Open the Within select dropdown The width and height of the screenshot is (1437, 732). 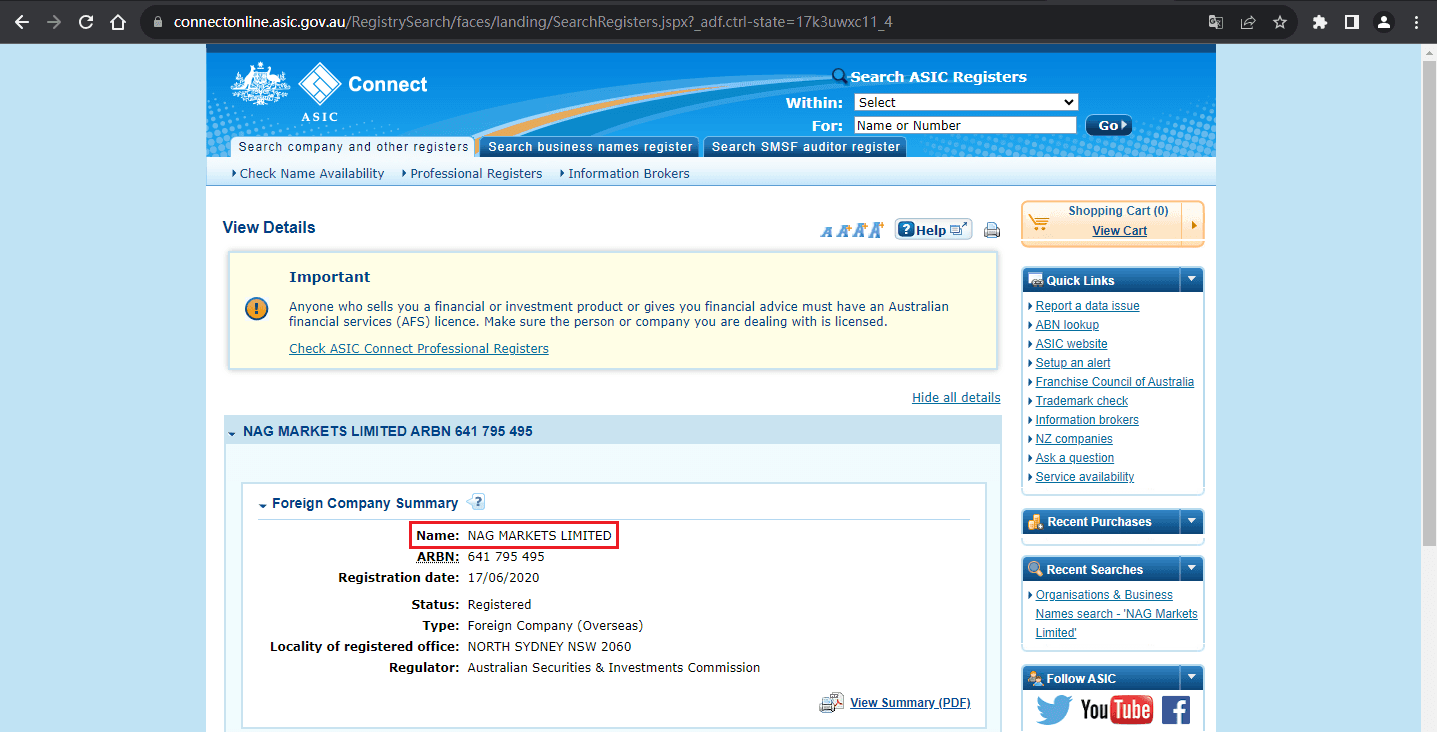[x=966, y=102]
